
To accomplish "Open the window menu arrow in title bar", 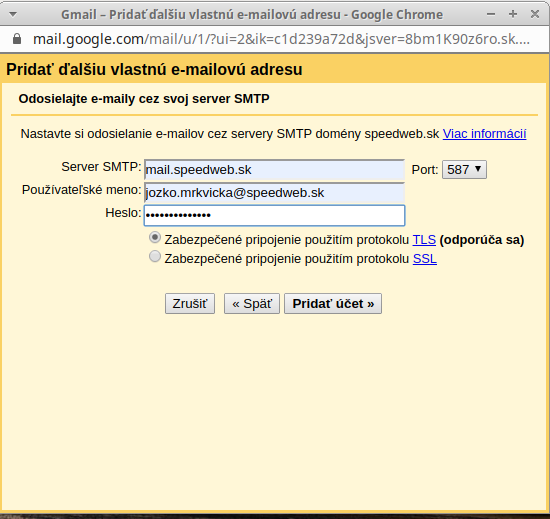I will [13, 14].
